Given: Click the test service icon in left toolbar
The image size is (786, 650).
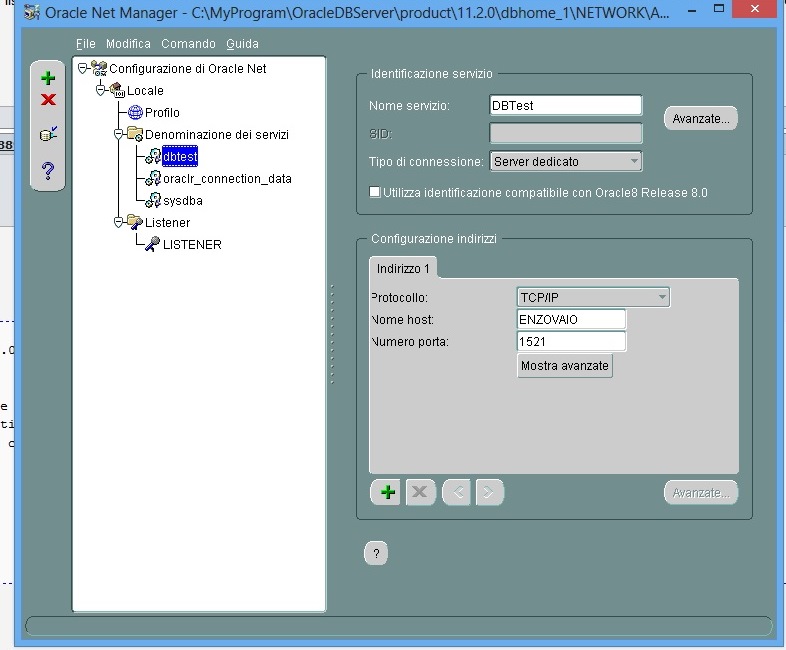Looking at the screenshot, I should pos(48,134).
